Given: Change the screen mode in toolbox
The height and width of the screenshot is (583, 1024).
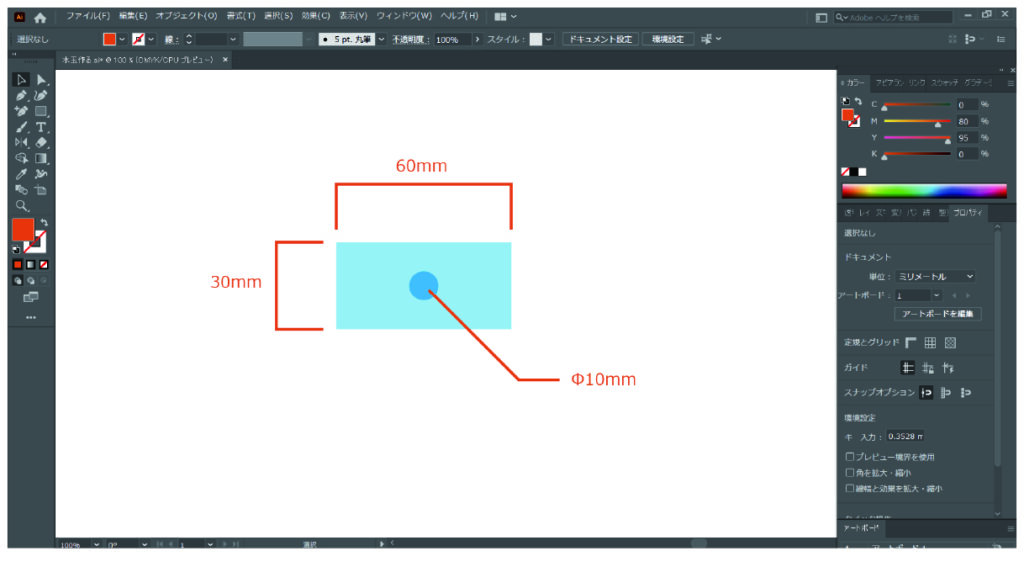Looking at the screenshot, I should [x=31, y=298].
